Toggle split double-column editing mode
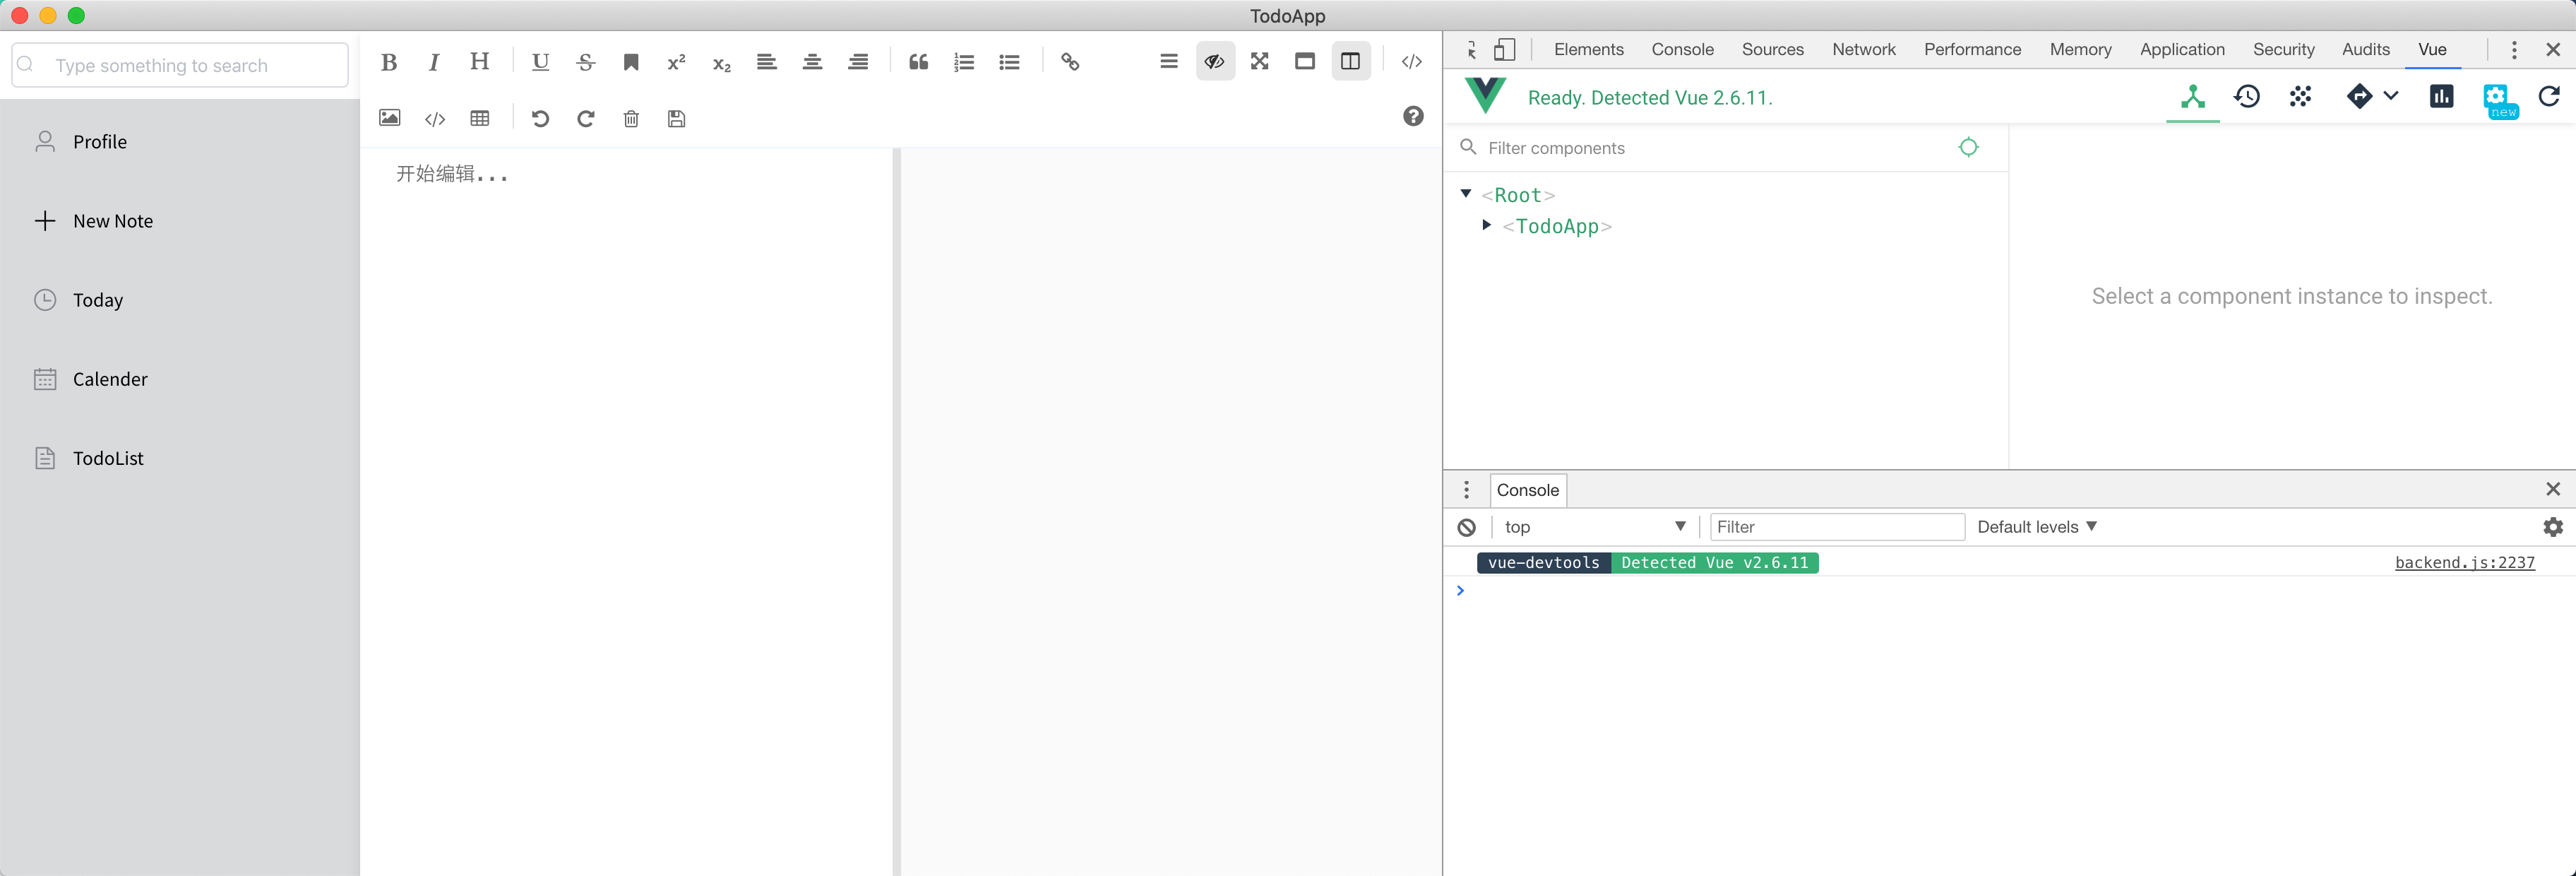This screenshot has height=876, width=2576. [1350, 62]
